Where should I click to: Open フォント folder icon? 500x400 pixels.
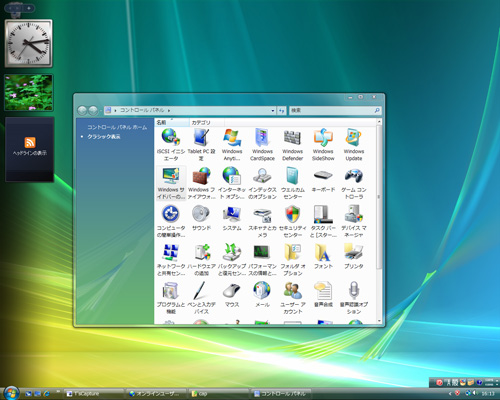323,257
